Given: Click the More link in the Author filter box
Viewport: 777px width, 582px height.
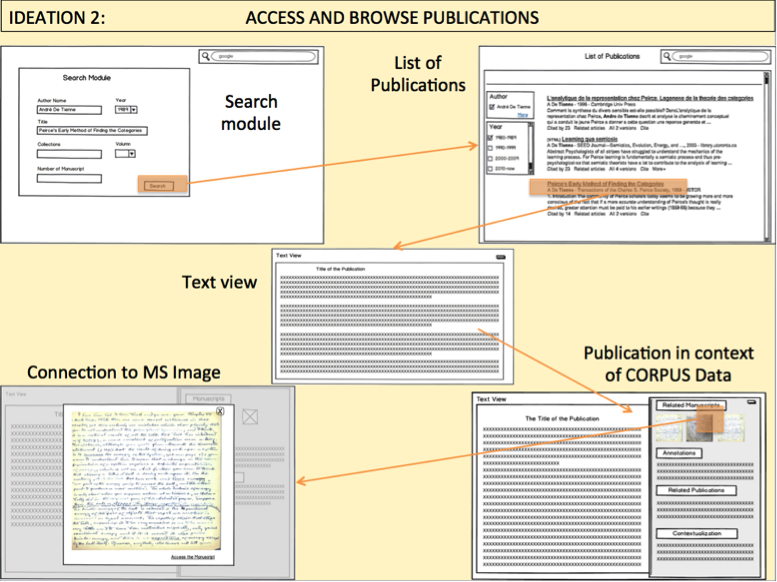Looking at the screenshot, I should pyautogui.click(x=523, y=115).
